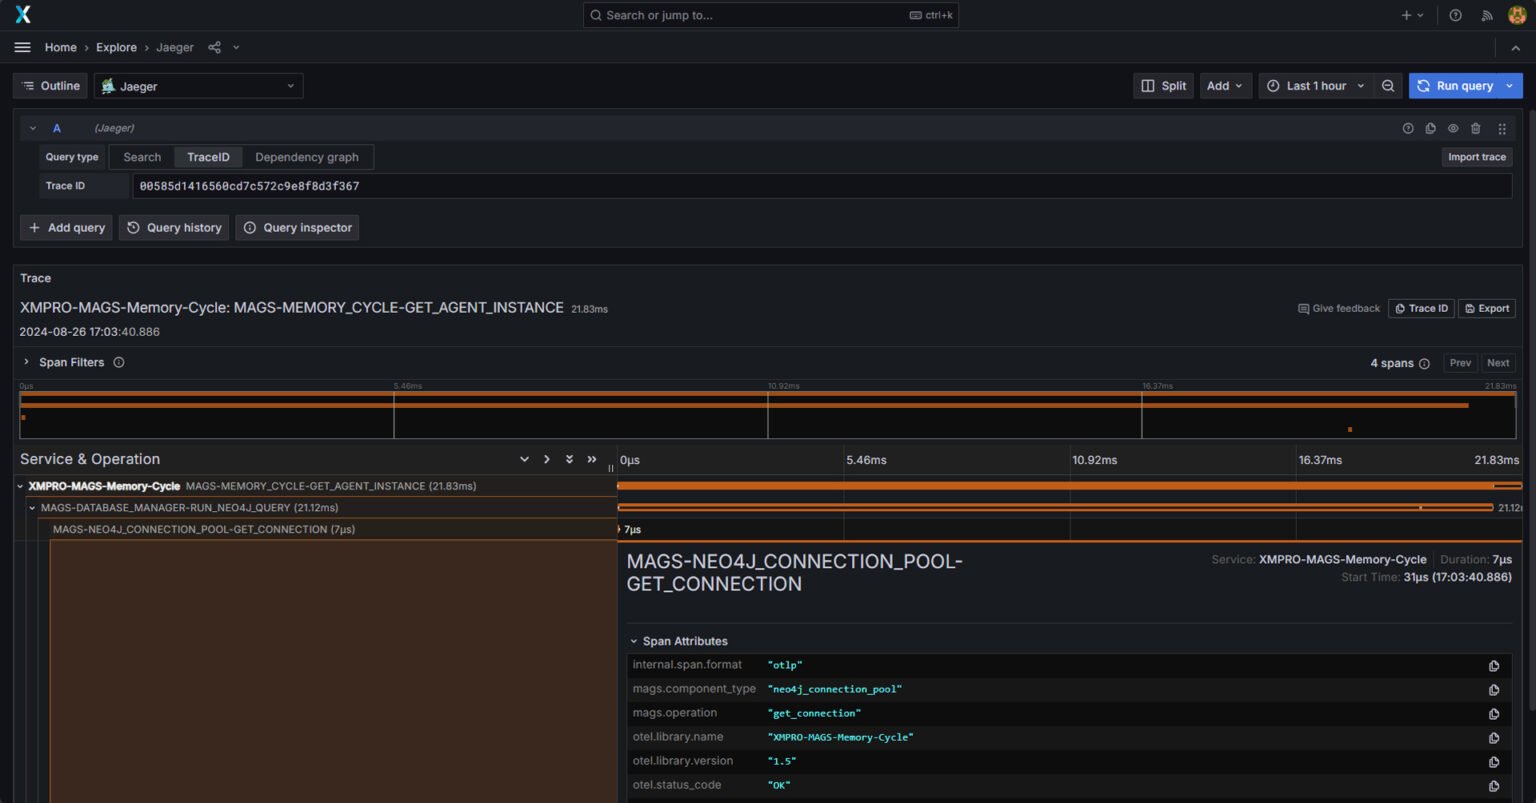The width and height of the screenshot is (1536, 803).
Task: Toggle visibility of query A with the eye icon
Action: 1453,128
